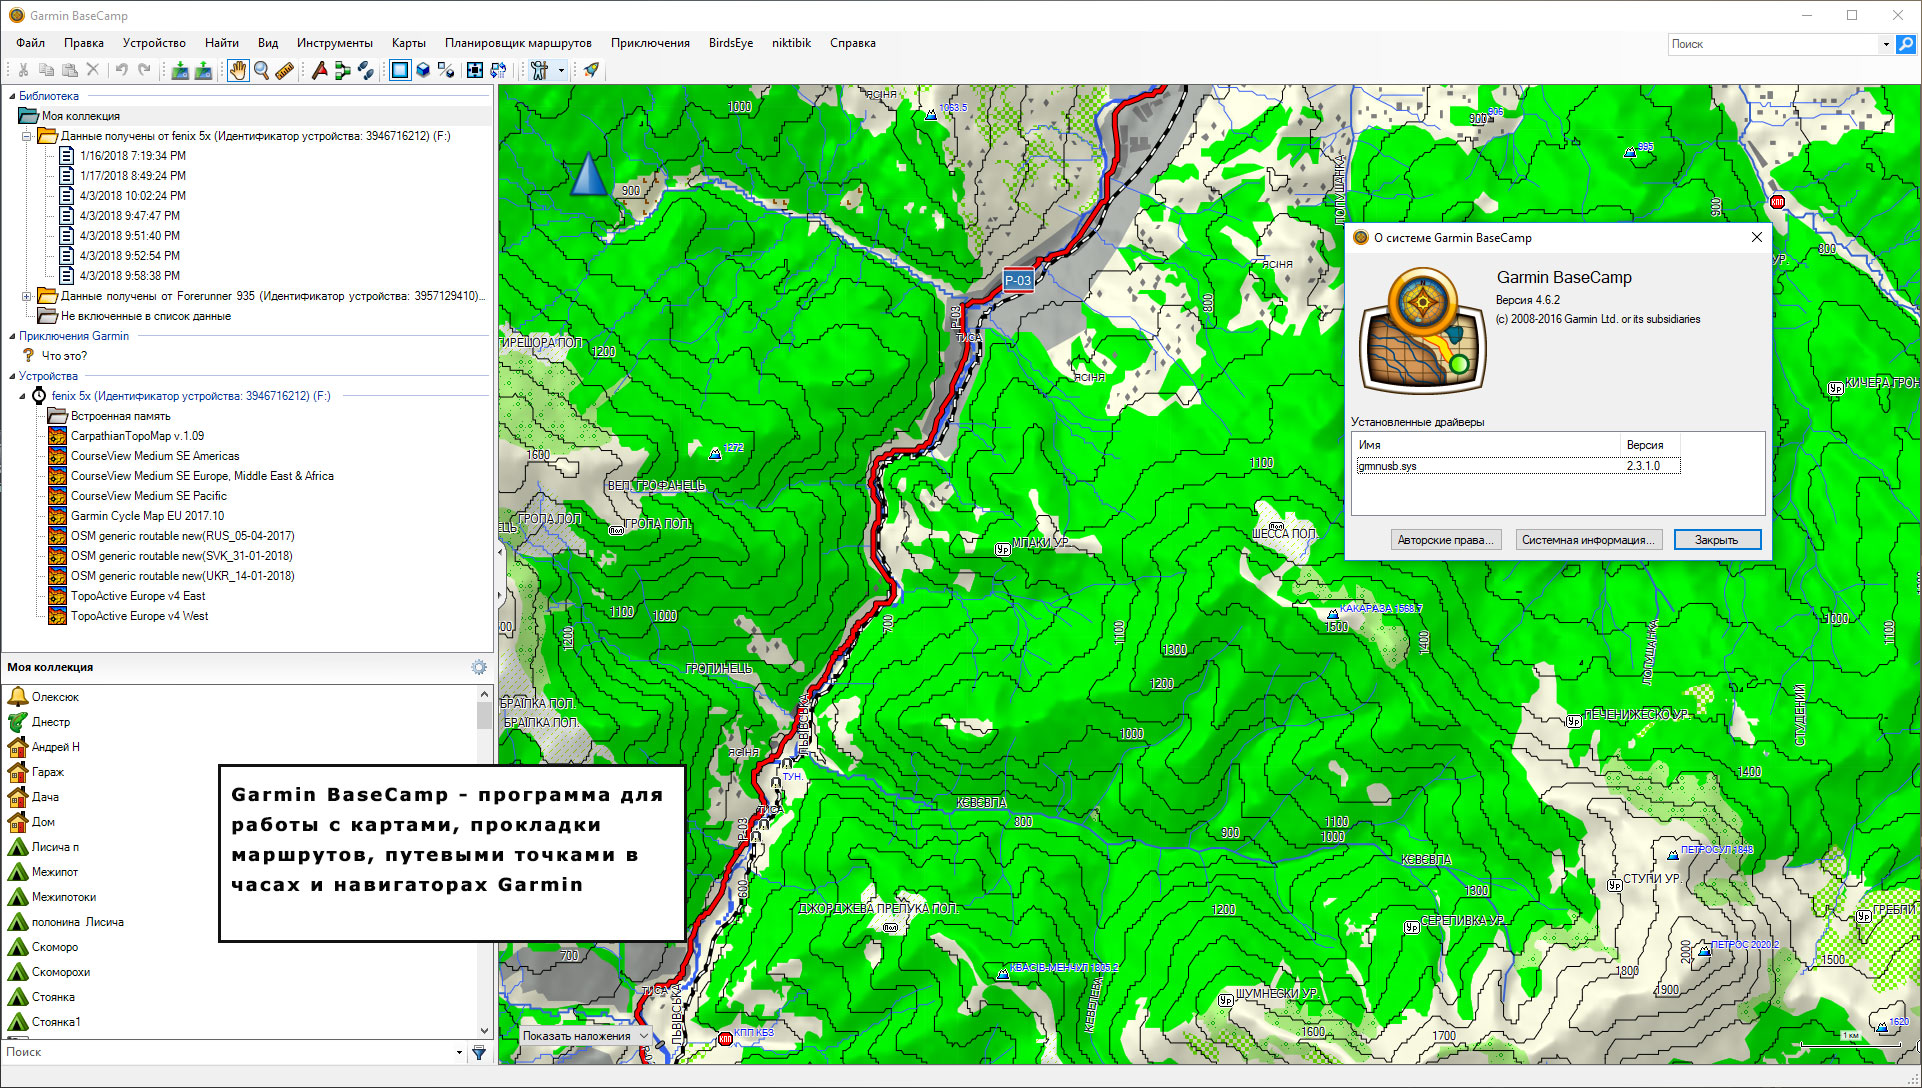
Task: Select the new waypoint flag tool
Action: tap(319, 70)
